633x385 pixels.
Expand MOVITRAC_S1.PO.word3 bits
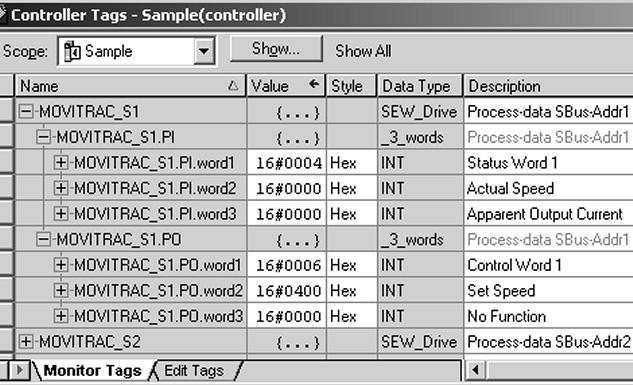click(61, 316)
